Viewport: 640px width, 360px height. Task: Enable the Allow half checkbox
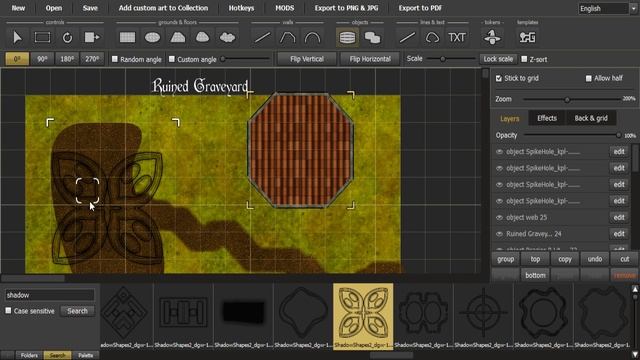(x=589, y=78)
